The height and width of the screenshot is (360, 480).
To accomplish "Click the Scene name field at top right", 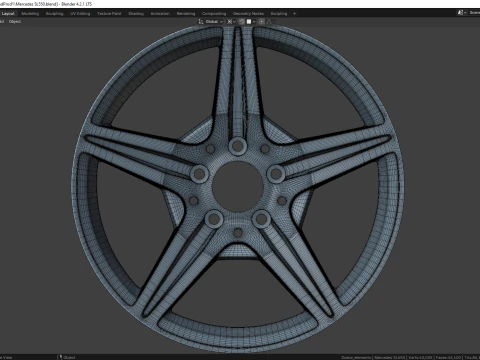I will (474, 13).
